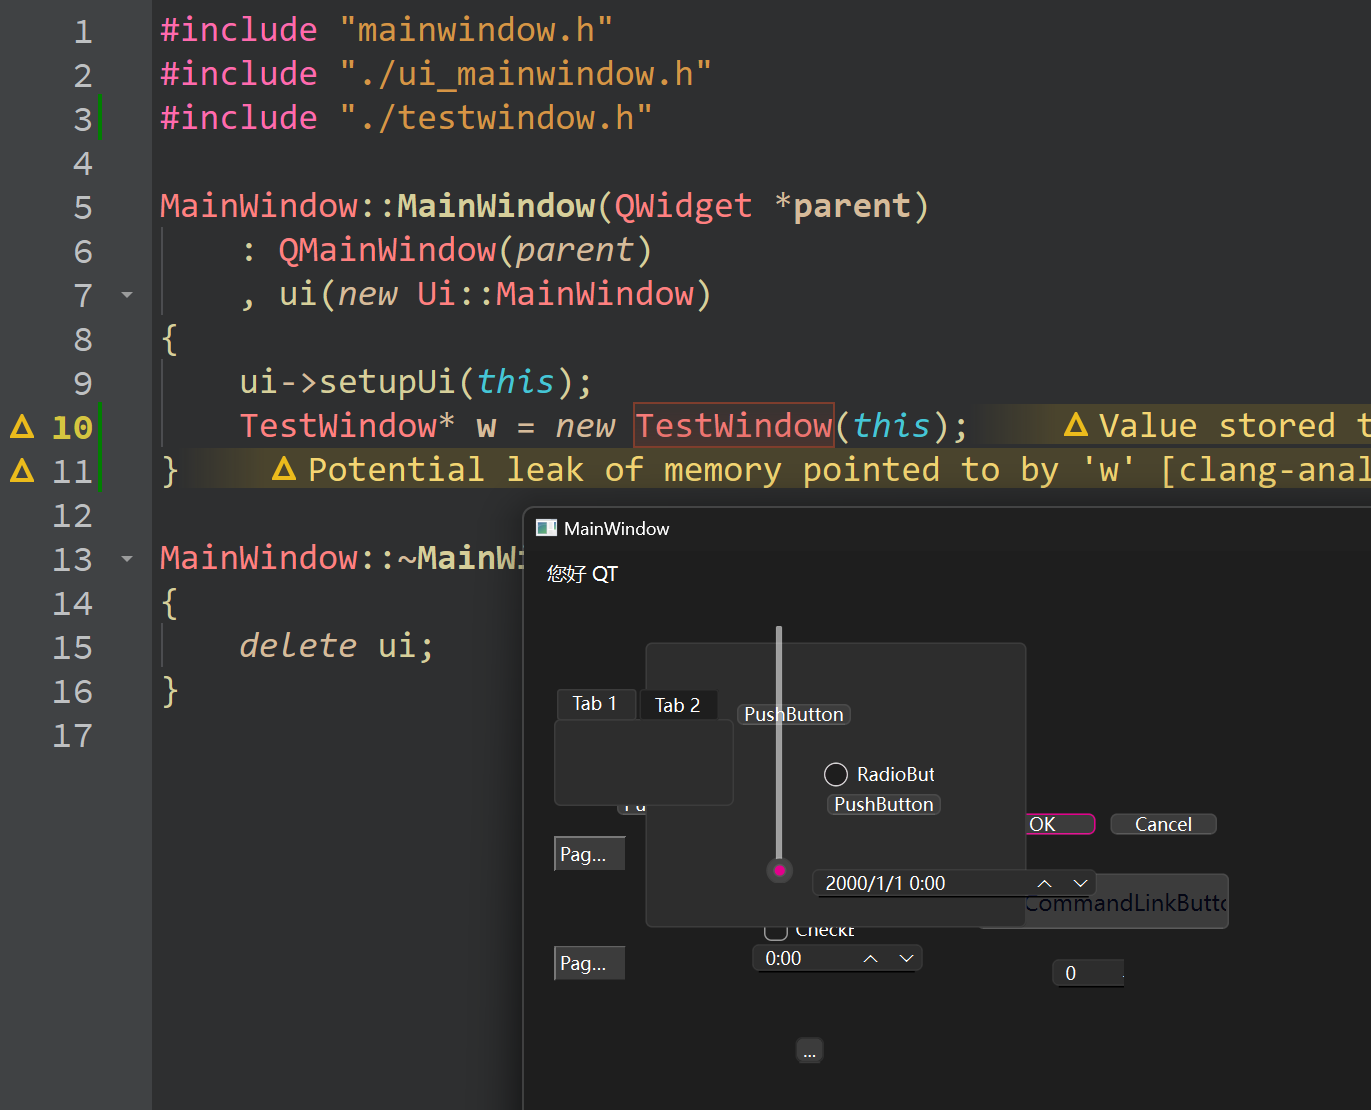The width and height of the screenshot is (1371, 1110).
Task: Toggle the partially hidden Check checkbox
Action: (x=776, y=932)
